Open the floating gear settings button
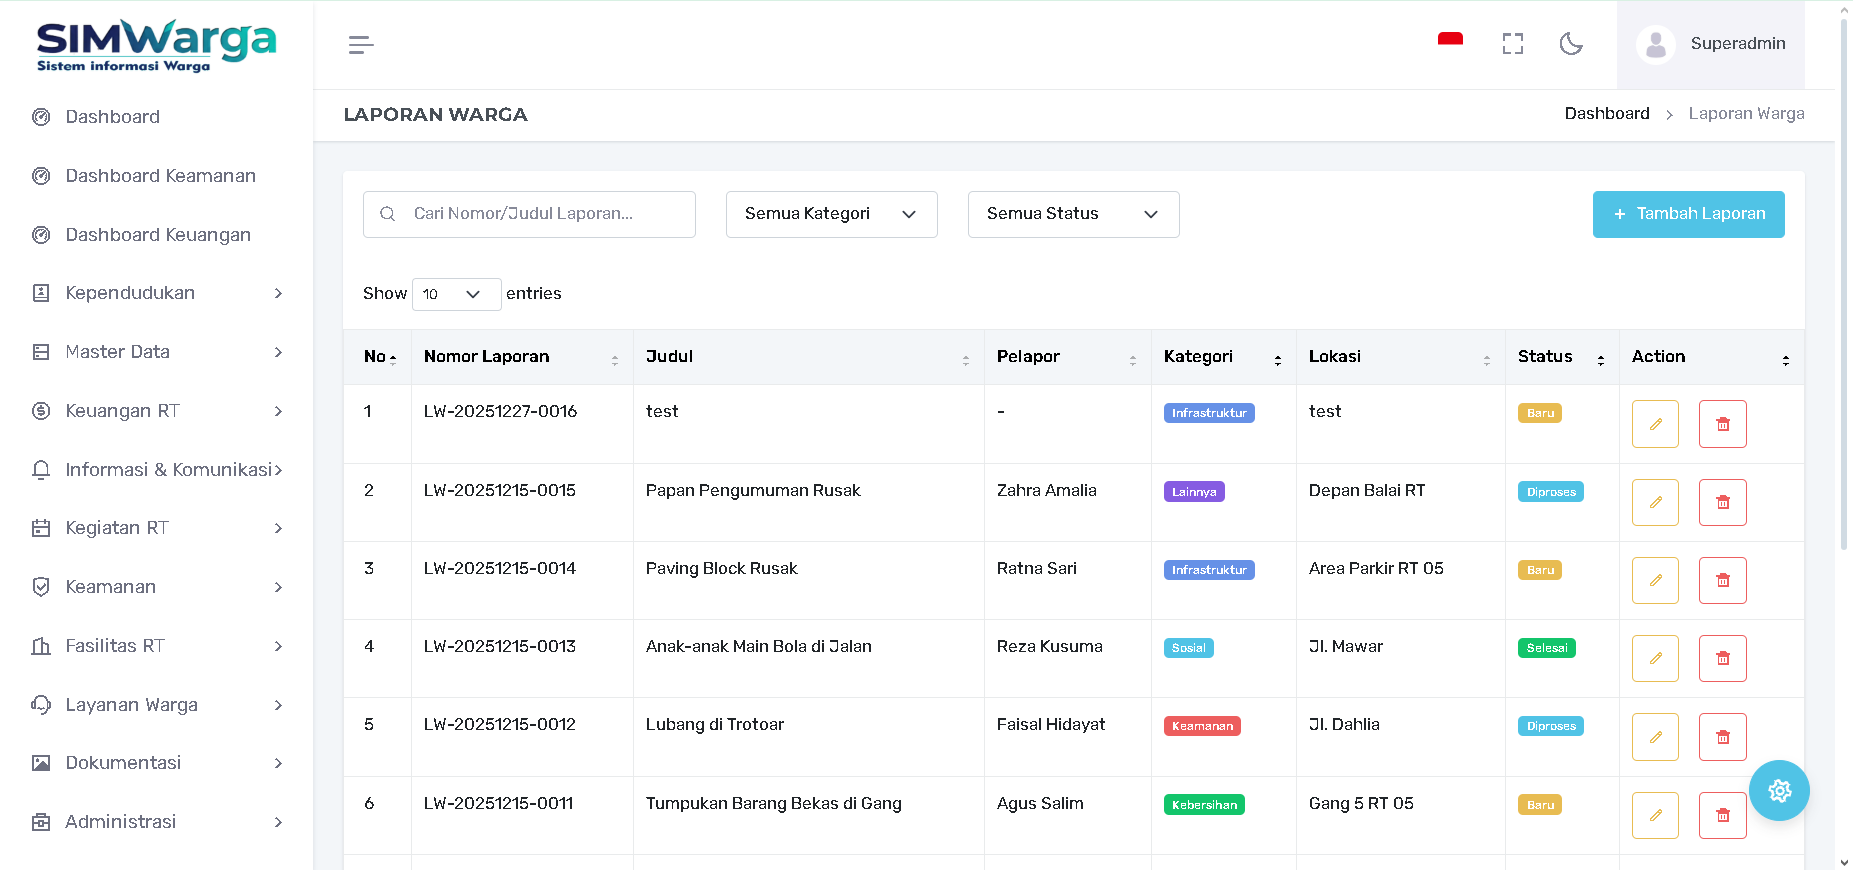Screen dimensions: 1853x870 (1779, 791)
